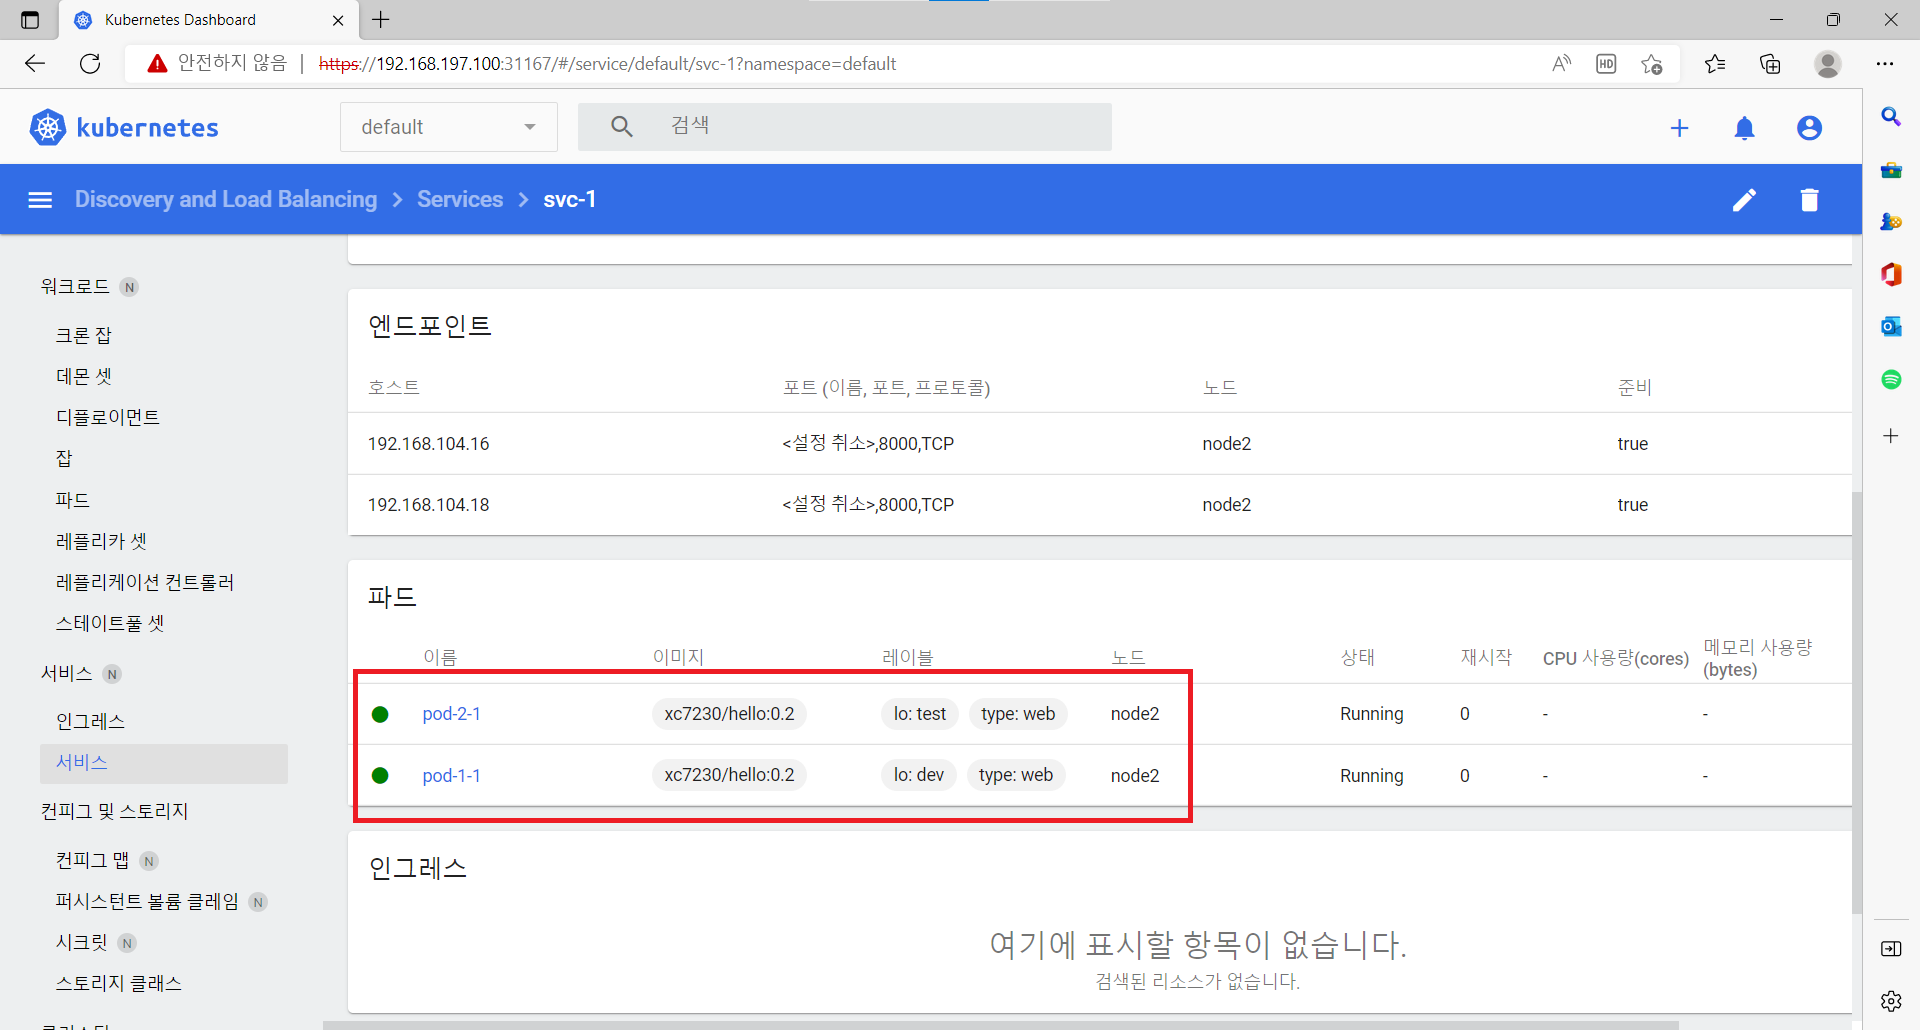The image size is (1920, 1030).
Task: Add a site with sidebar plus icon
Action: click(1891, 436)
